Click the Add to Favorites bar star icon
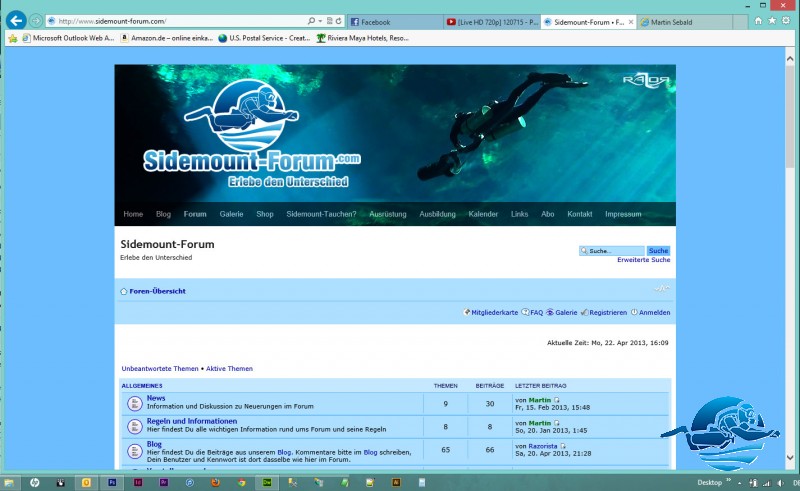The image size is (800, 491). click(x=13, y=38)
